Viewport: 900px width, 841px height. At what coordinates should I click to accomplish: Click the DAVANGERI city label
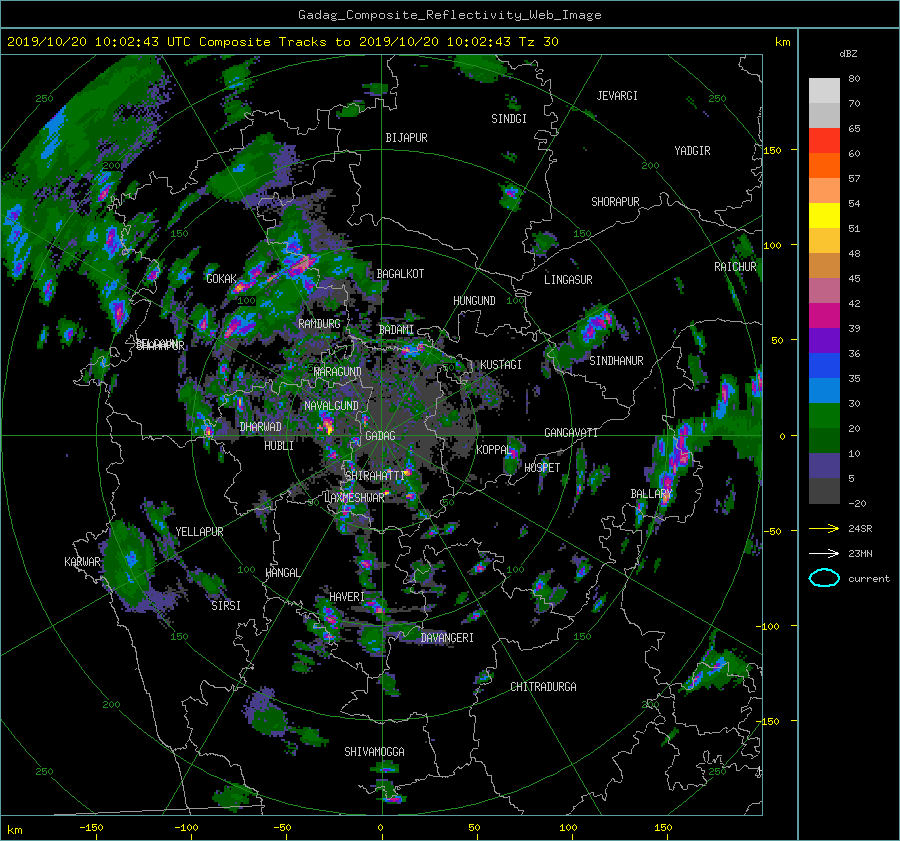tap(447, 638)
